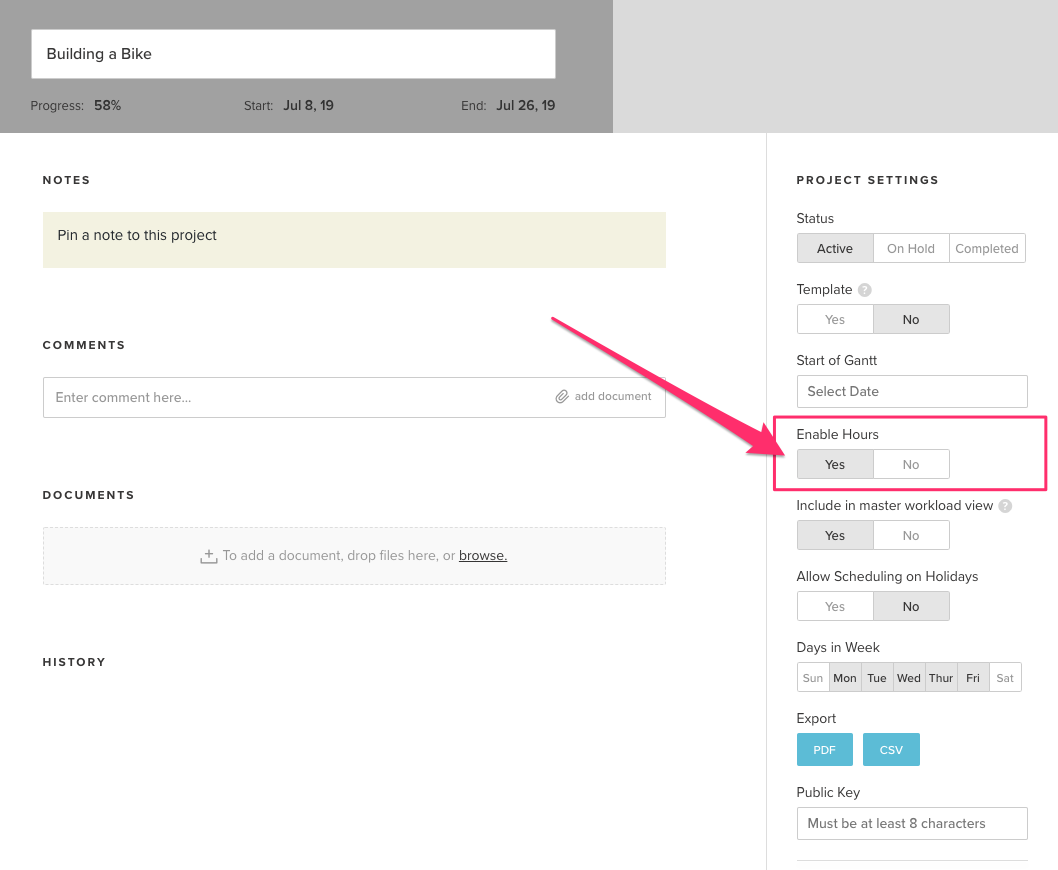The height and width of the screenshot is (870, 1058).
Task: Enable Template for this project
Action: coord(834,318)
